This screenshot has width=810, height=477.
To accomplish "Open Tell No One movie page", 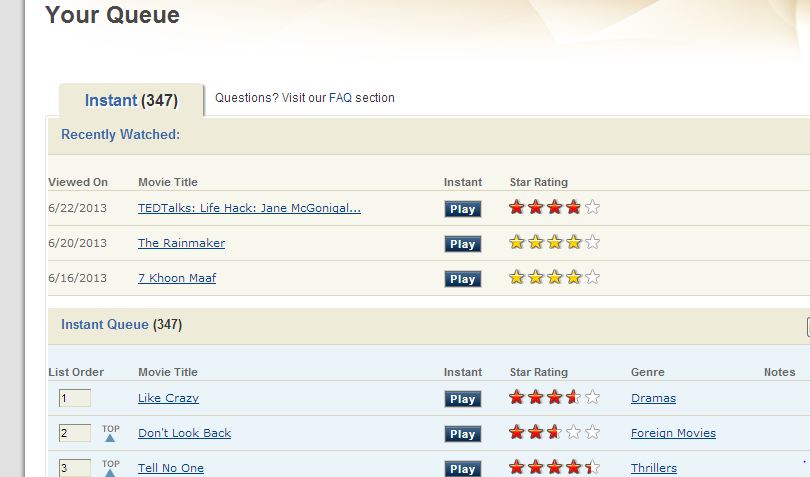I will tap(170, 468).
